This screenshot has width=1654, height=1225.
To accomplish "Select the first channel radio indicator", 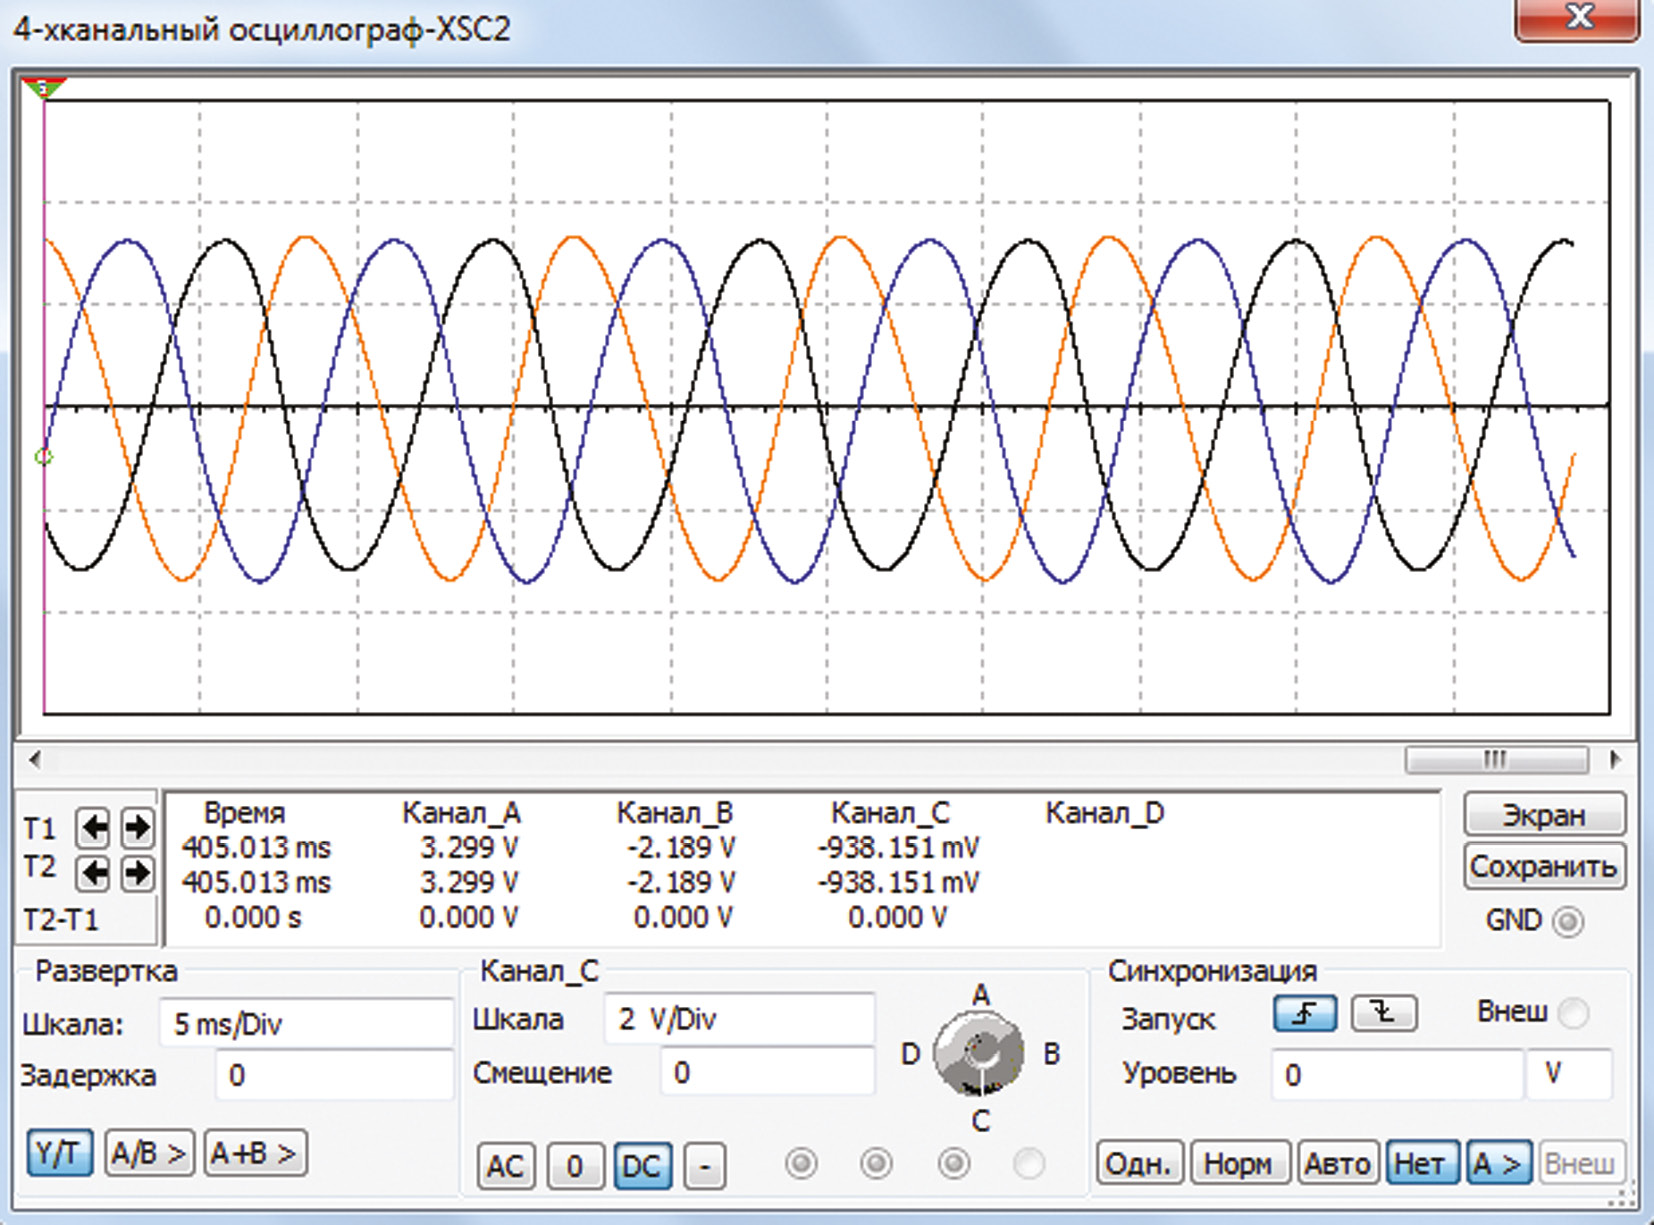I will click(x=801, y=1164).
